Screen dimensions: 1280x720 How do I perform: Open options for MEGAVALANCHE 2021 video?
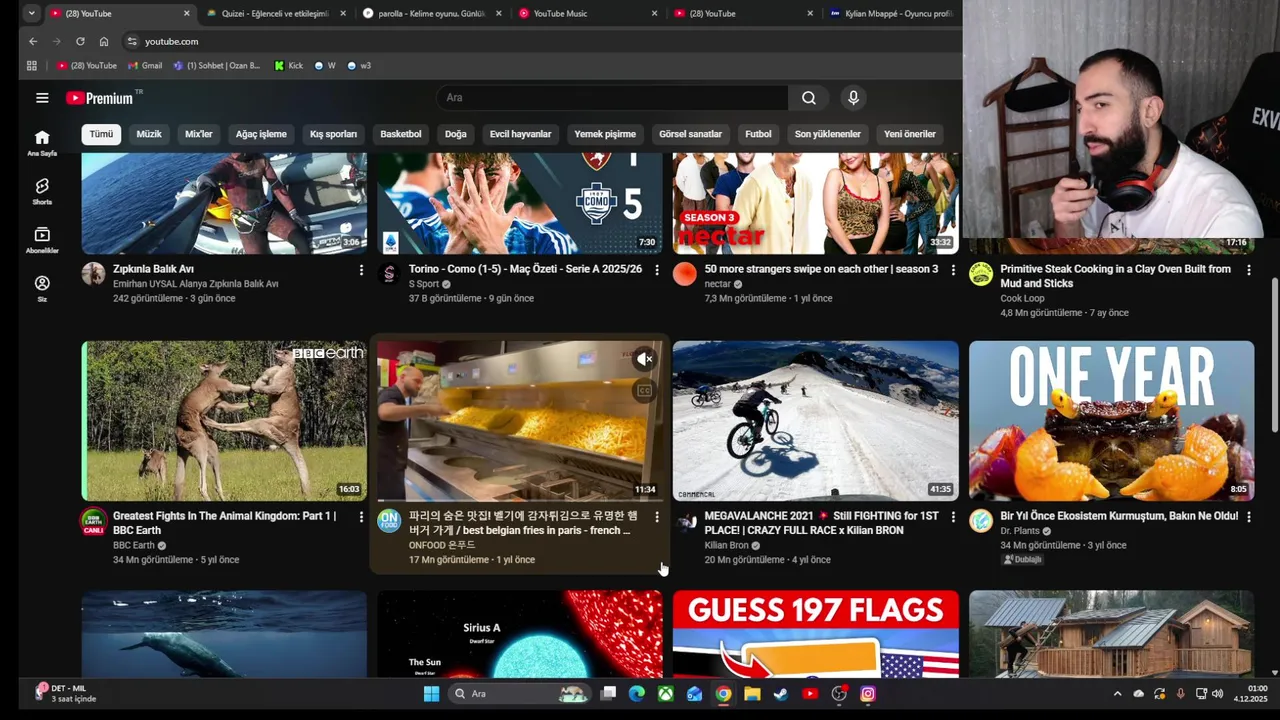[x=953, y=517]
